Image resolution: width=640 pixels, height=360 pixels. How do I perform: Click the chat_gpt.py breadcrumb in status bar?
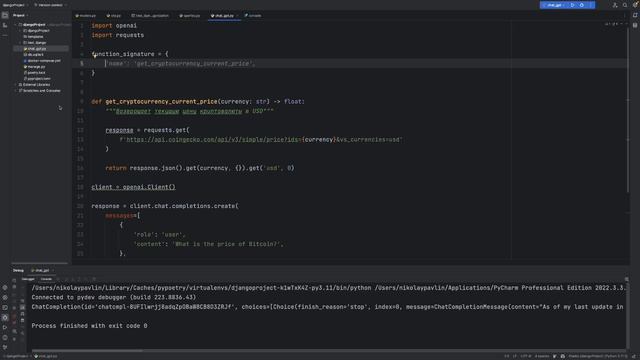click(x=46, y=356)
